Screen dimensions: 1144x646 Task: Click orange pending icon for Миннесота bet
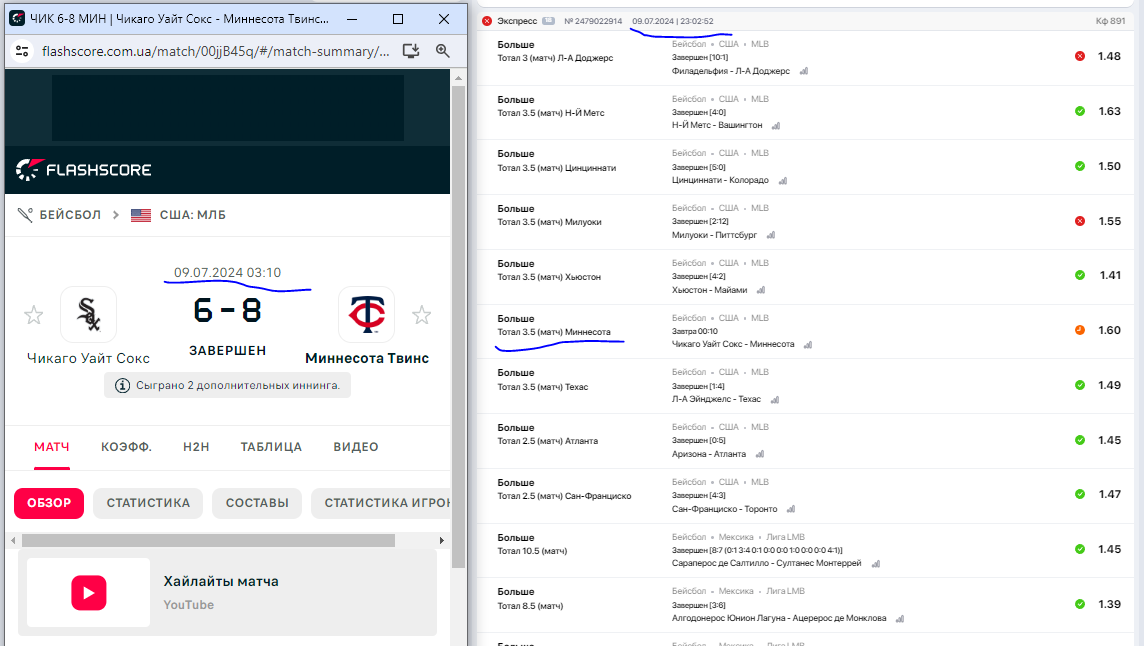tap(1080, 330)
